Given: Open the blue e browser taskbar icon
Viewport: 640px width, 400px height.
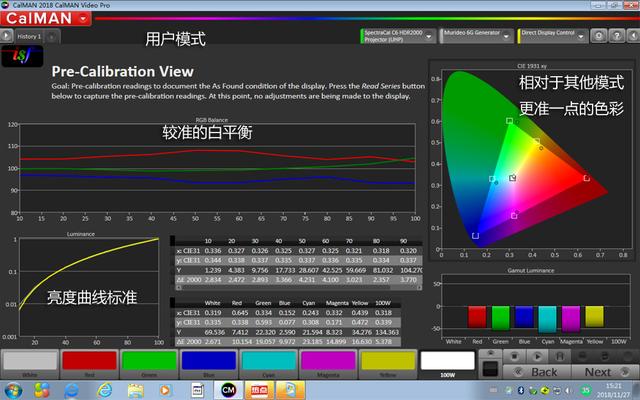Looking at the screenshot, I should coord(71,390).
